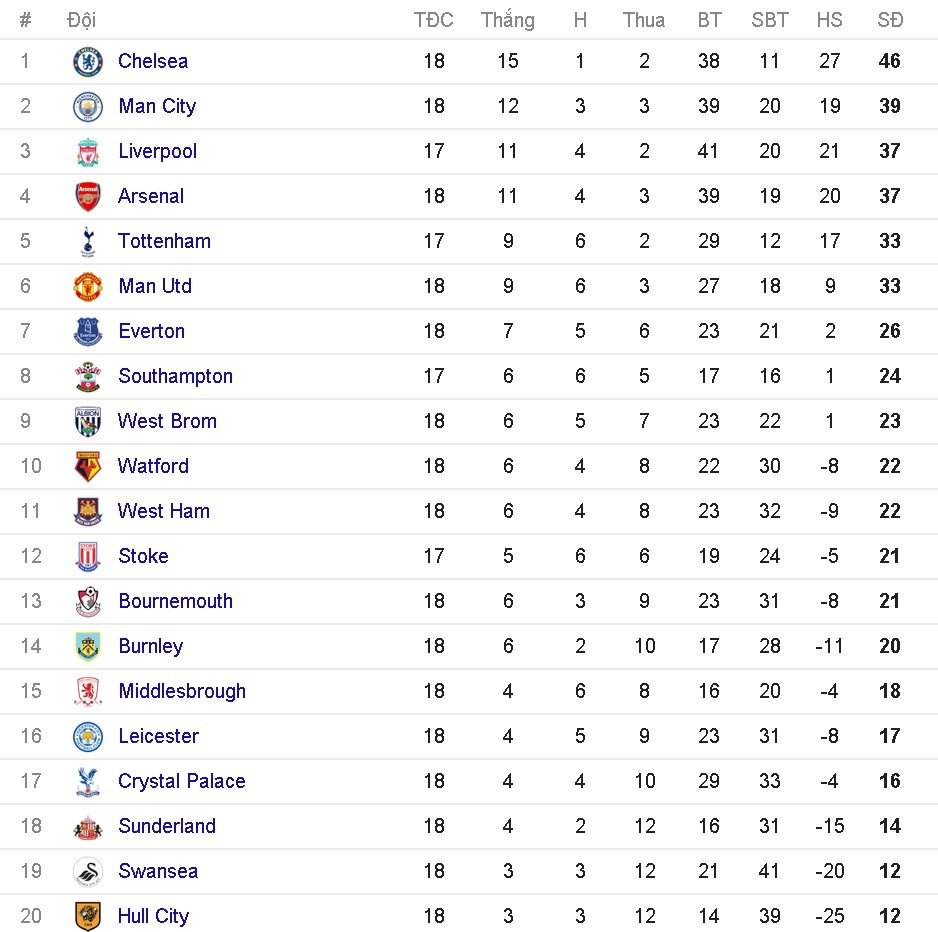Click the Everton club crest icon

(x=88, y=332)
